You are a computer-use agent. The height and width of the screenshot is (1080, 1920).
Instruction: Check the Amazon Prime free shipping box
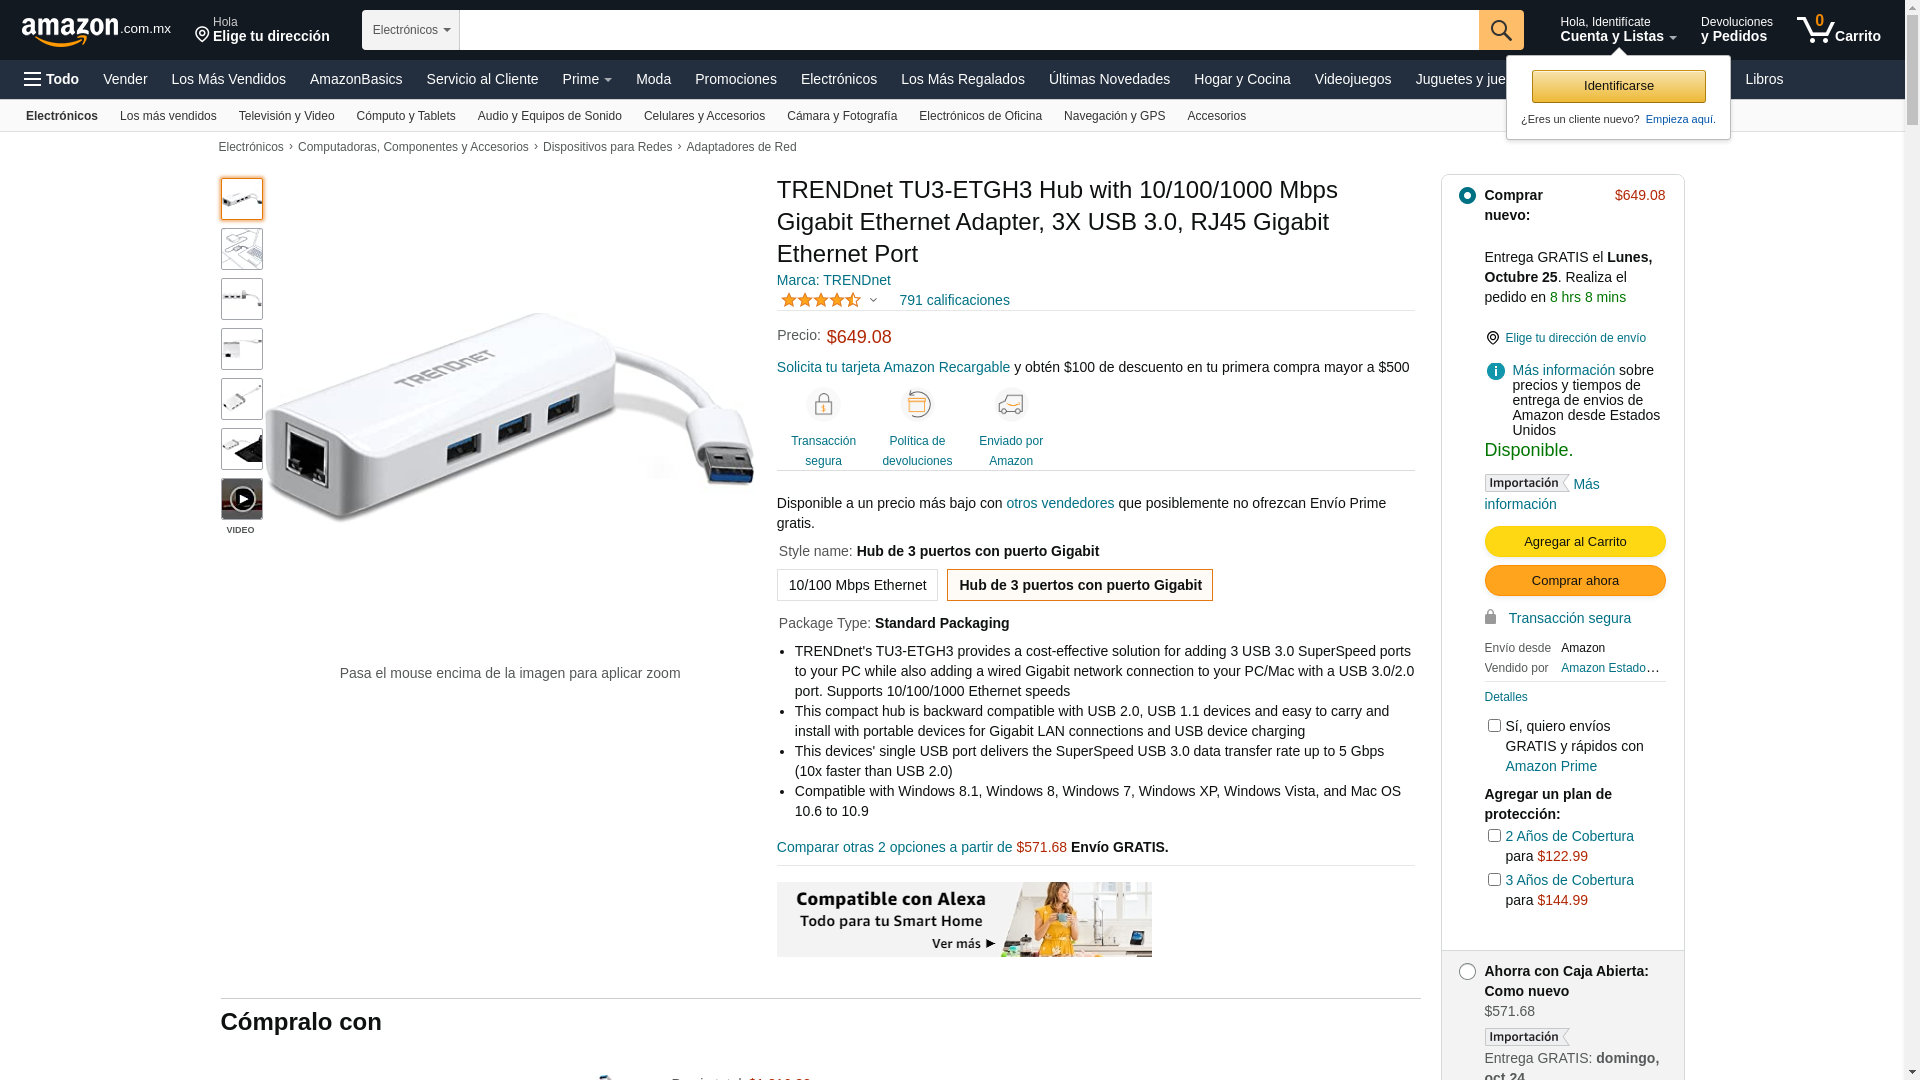1494,726
